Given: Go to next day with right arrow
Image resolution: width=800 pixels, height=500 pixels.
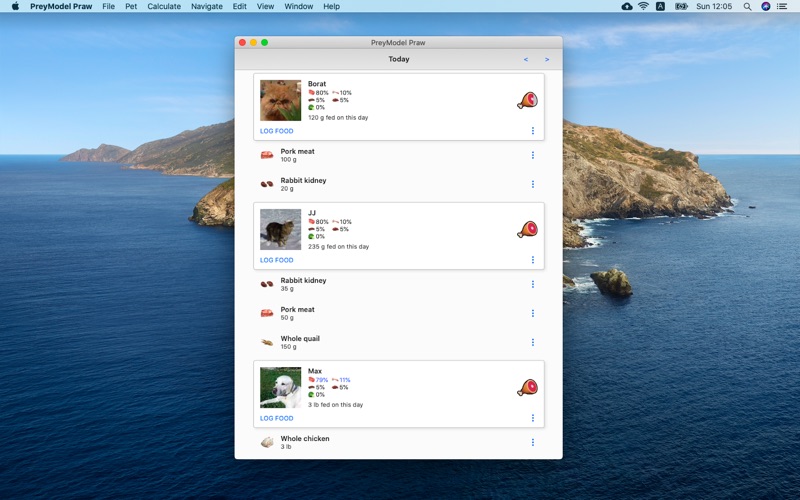Looking at the screenshot, I should [547, 60].
